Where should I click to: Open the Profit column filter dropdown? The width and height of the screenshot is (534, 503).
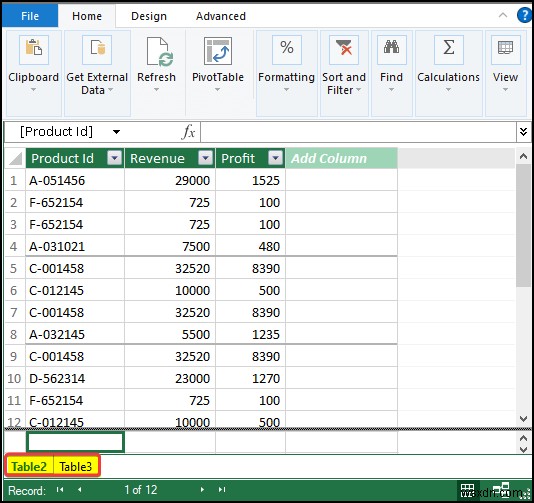click(x=276, y=158)
